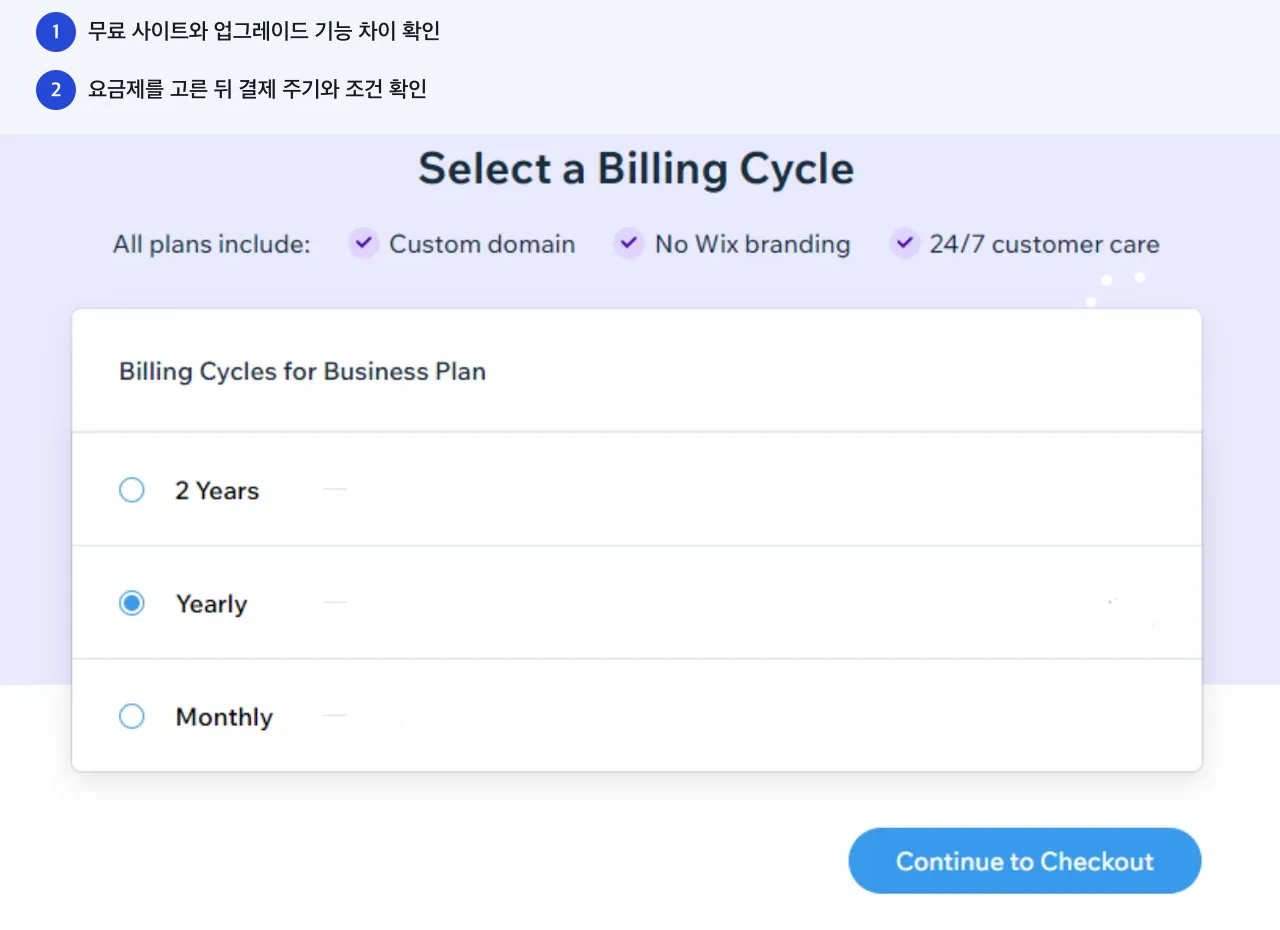Click the No Wix branding feature text

point(752,244)
